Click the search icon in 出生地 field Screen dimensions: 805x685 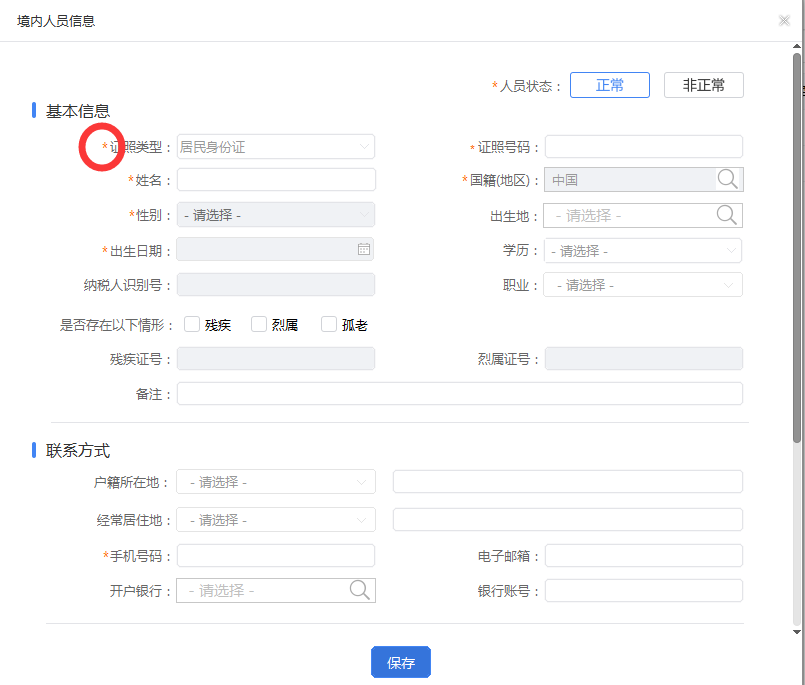(x=728, y=215)
